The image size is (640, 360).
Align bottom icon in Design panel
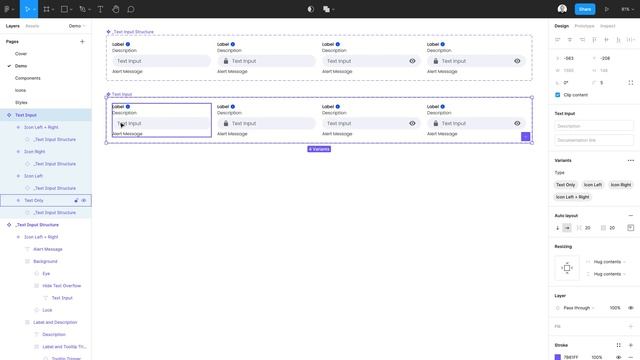[x=618, y=40]
